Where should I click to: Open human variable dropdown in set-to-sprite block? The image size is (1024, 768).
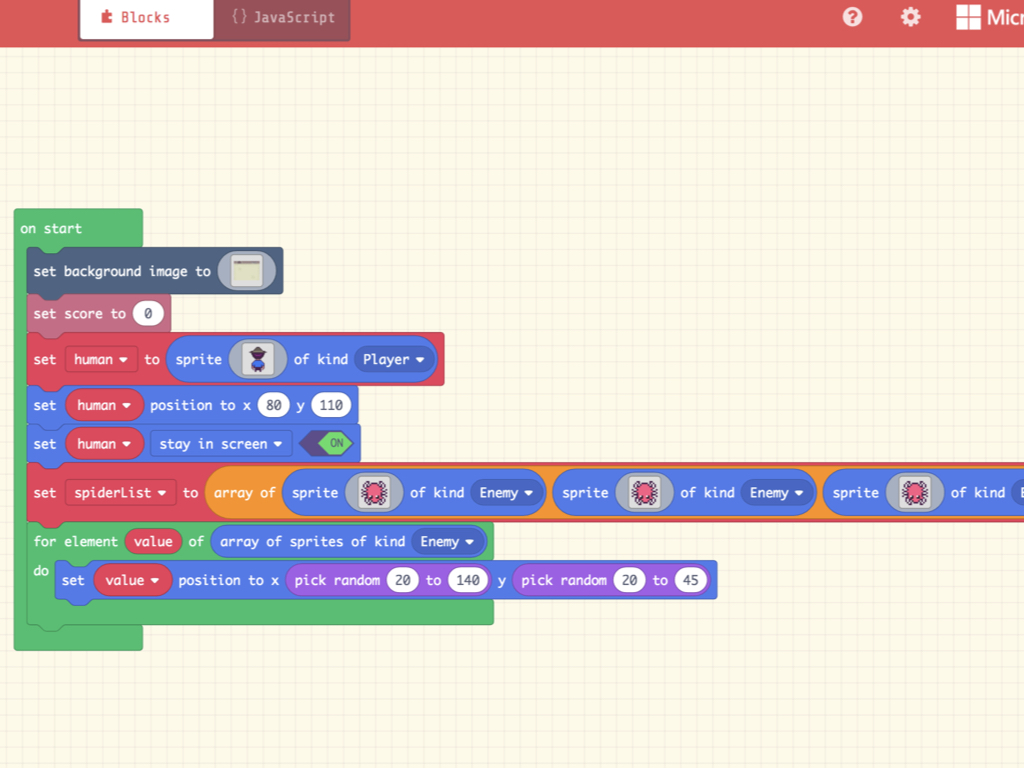[x=101, y=359]
